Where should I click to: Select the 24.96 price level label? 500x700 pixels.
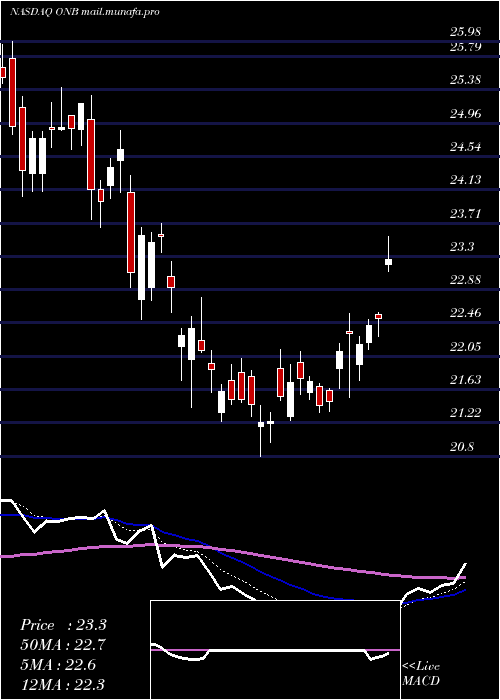click(x=466, y=113)
